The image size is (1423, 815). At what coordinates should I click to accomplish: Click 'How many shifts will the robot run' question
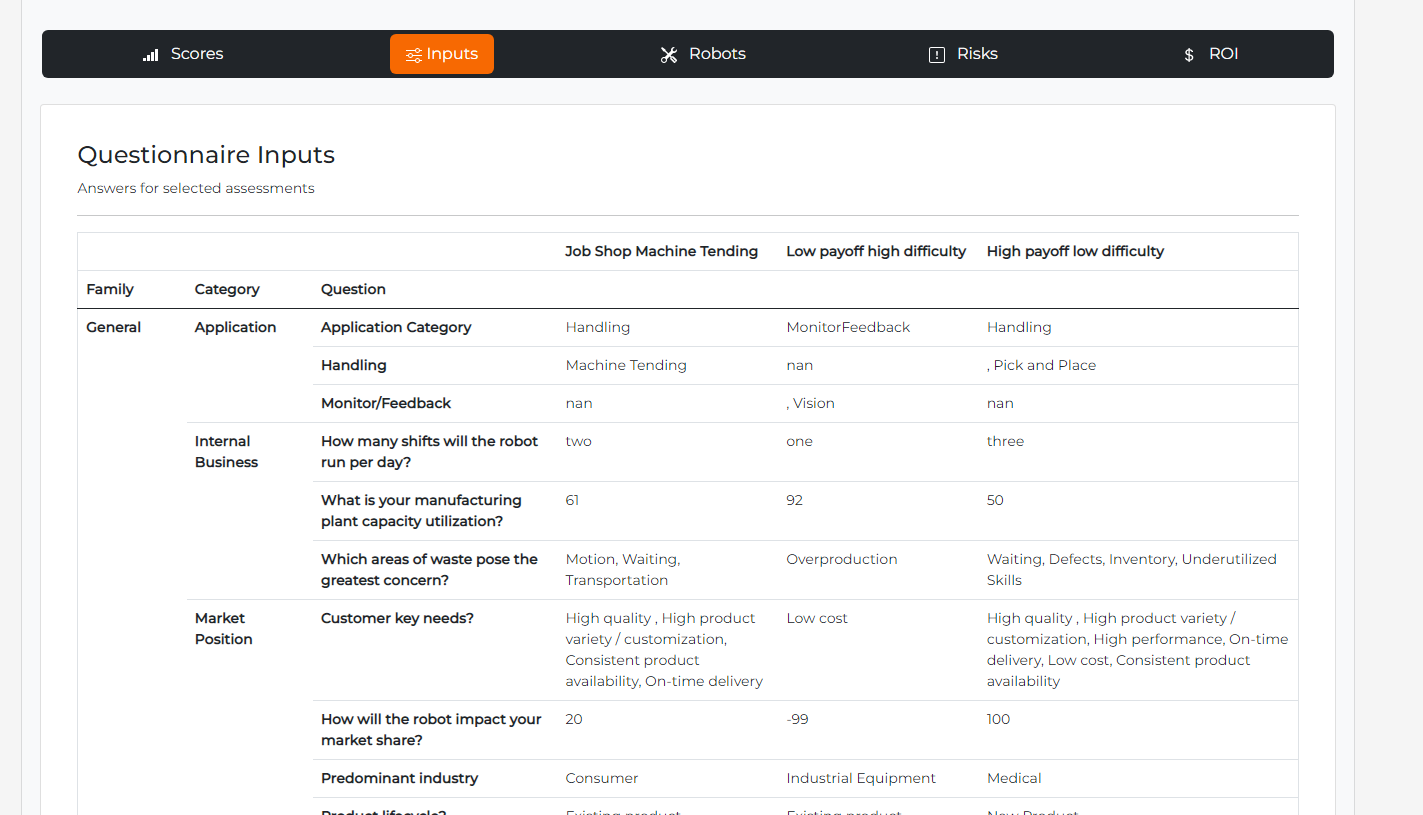[429, 452]
